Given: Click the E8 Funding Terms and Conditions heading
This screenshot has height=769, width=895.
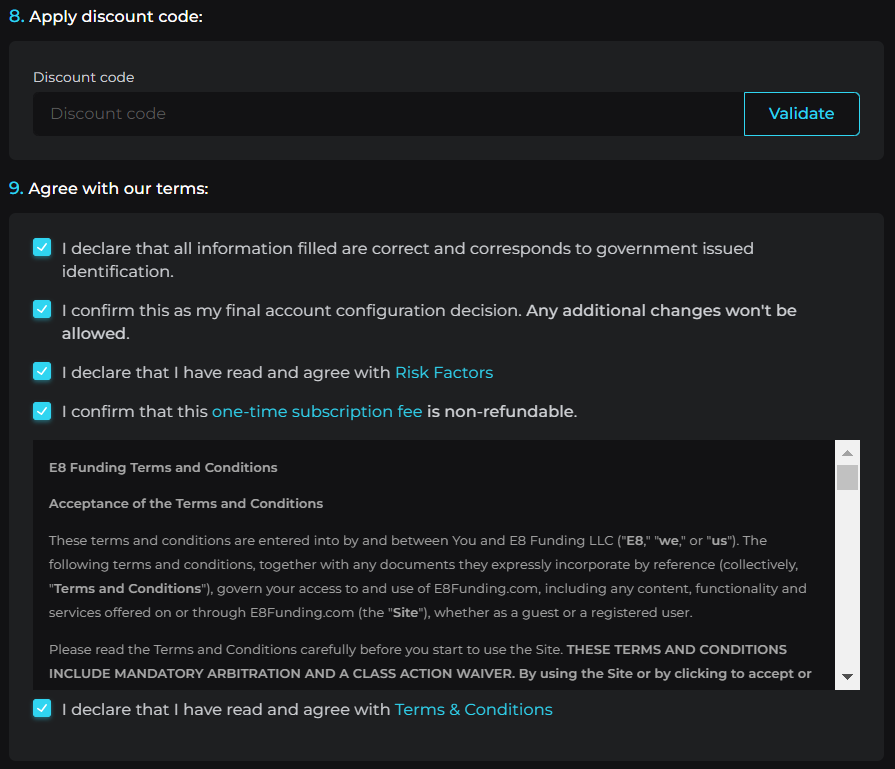Looking at the screenshot, I should (x=163, y=467).
